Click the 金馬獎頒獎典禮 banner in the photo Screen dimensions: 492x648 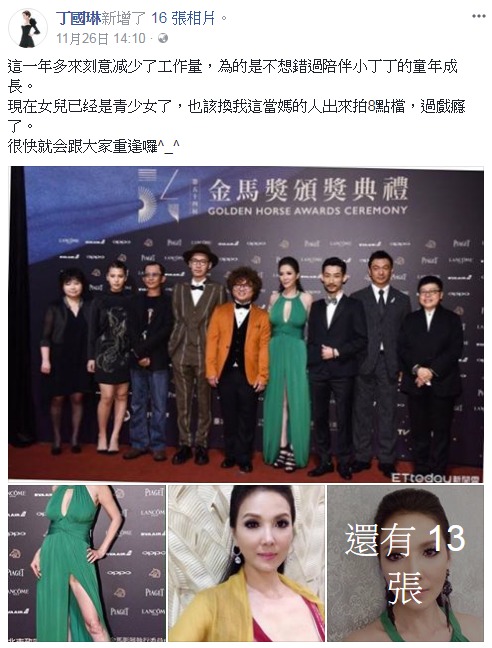(x=308, y=196)
